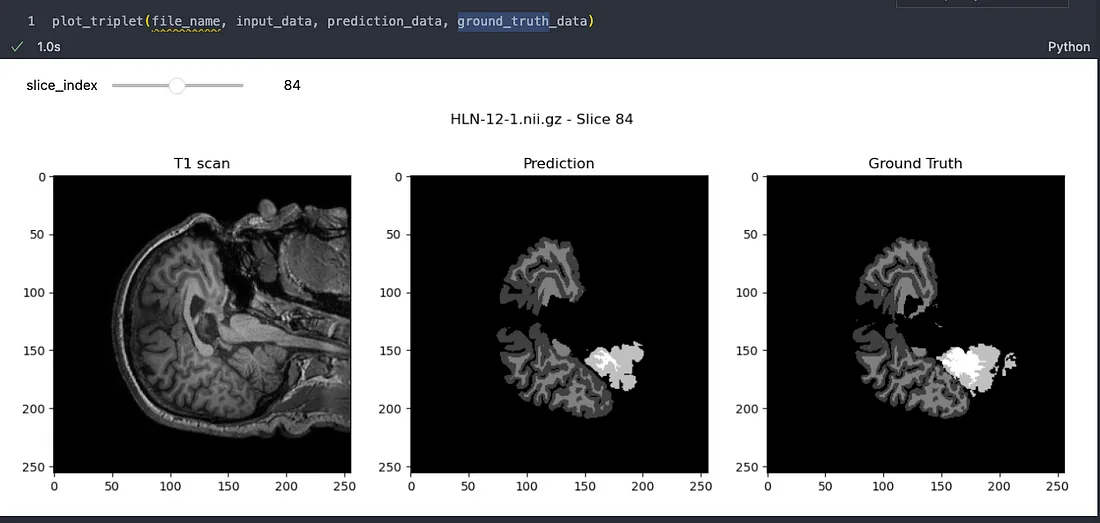The height and width of the screenshot is (523, 1100).
Task: Click the Python language mode label
Action: pyautogui.click(x=1069, y=47)
